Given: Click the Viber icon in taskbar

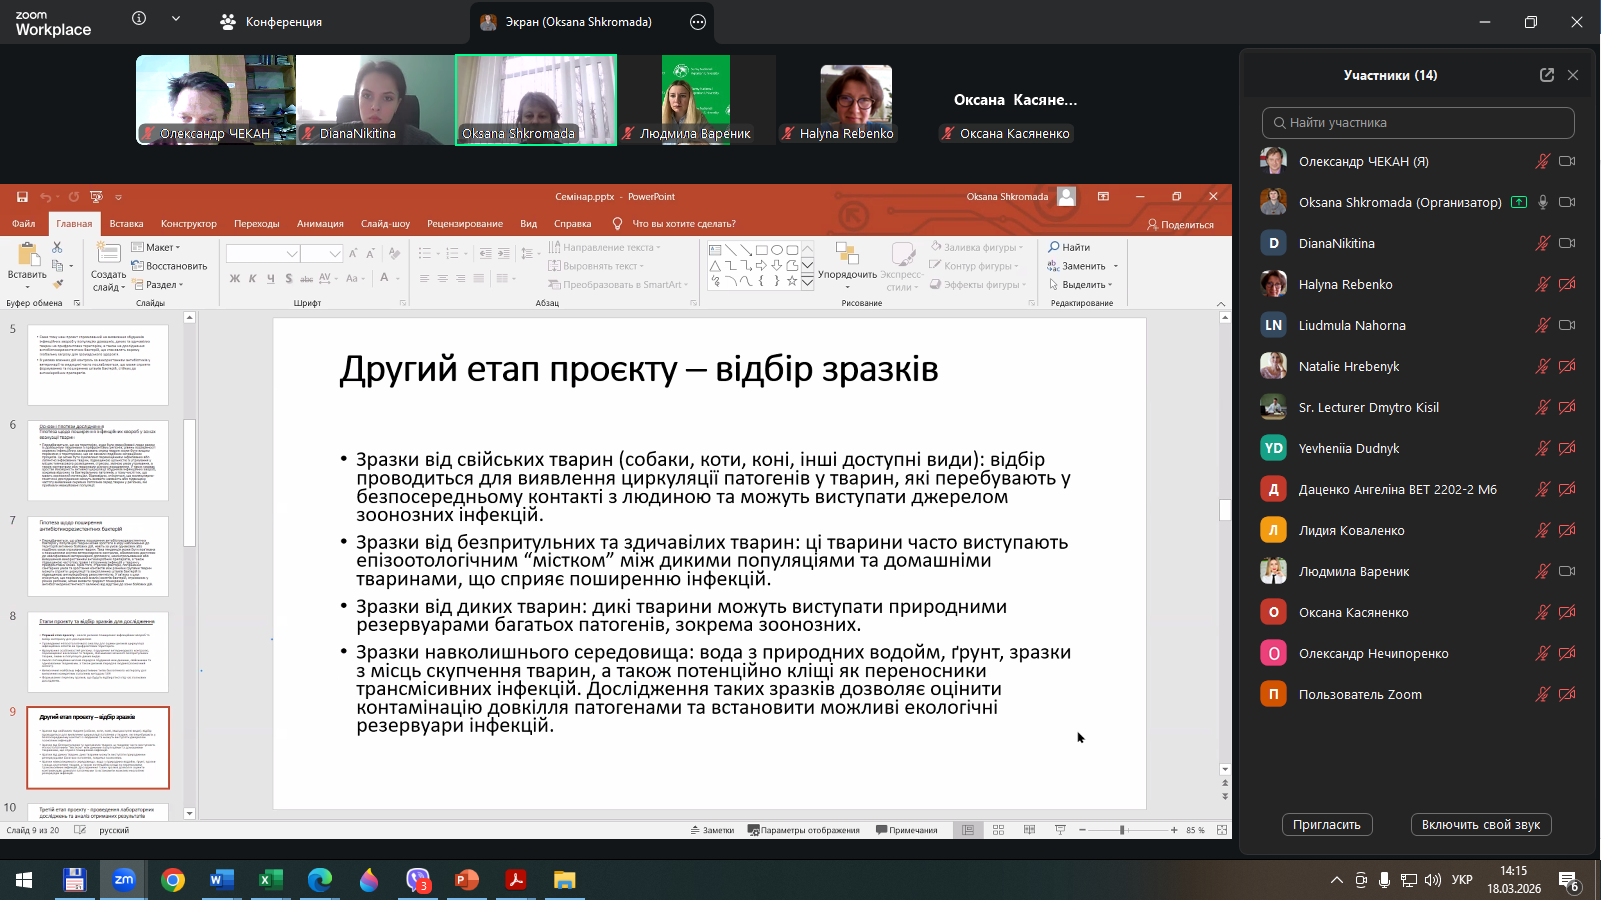Looking at the screenshot, I should (418, 880).
